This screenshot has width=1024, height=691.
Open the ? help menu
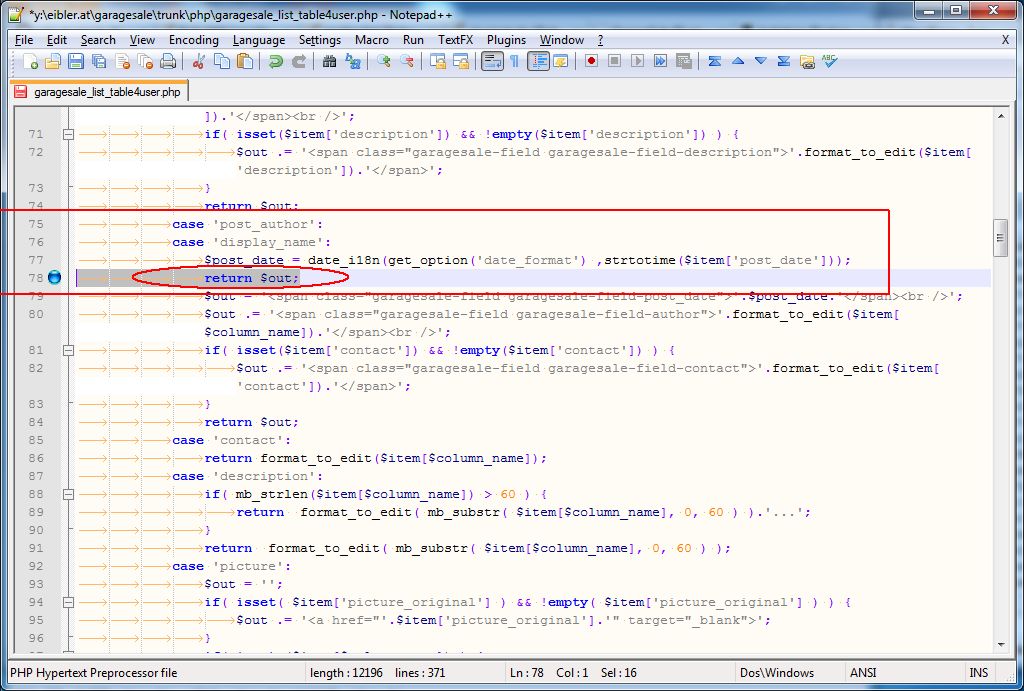pyautogui.click(x=600, y=40)
